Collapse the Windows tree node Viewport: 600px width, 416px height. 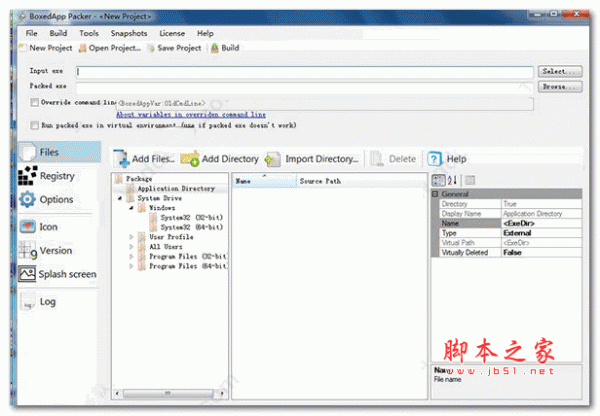click(x=131, y=208)
